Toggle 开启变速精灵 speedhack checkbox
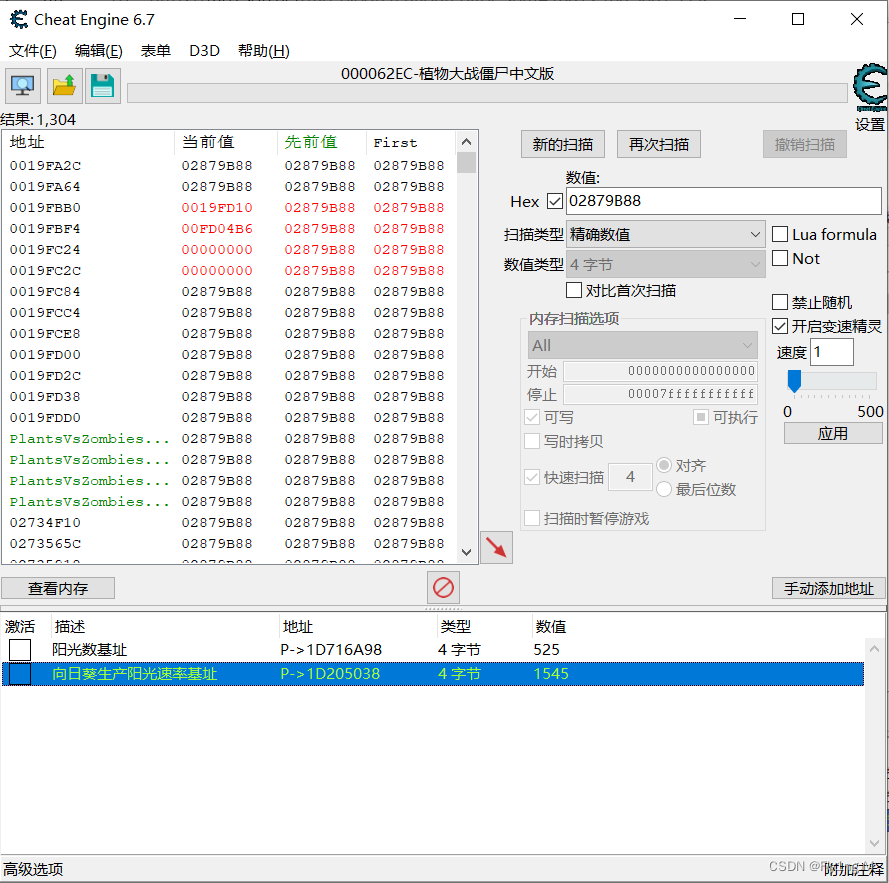 [780, 326]
